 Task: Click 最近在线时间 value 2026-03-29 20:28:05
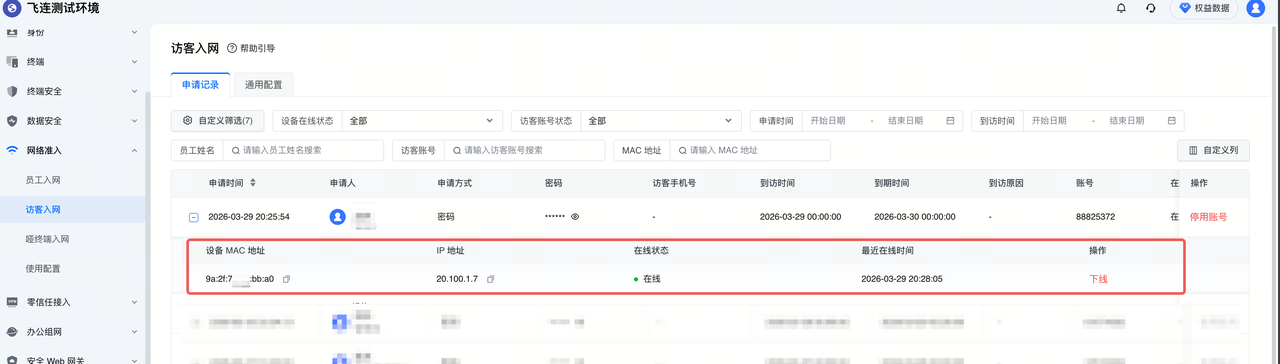902,279
